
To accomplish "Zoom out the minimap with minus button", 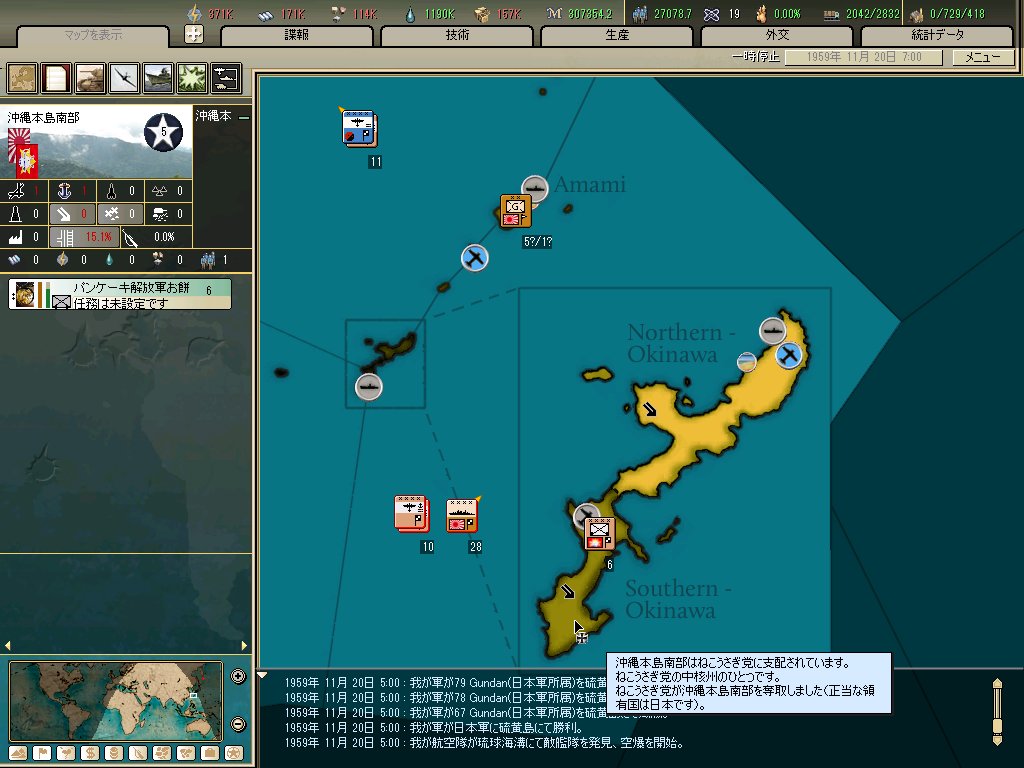I will [x=238, y=724].
